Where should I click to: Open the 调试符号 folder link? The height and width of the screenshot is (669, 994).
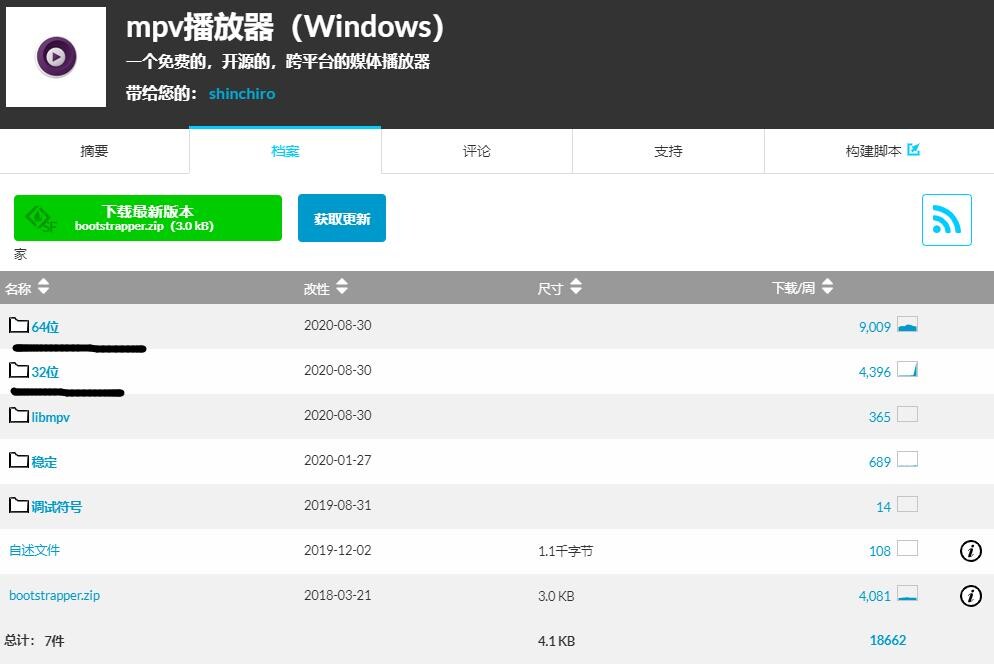tap(57, 507)
